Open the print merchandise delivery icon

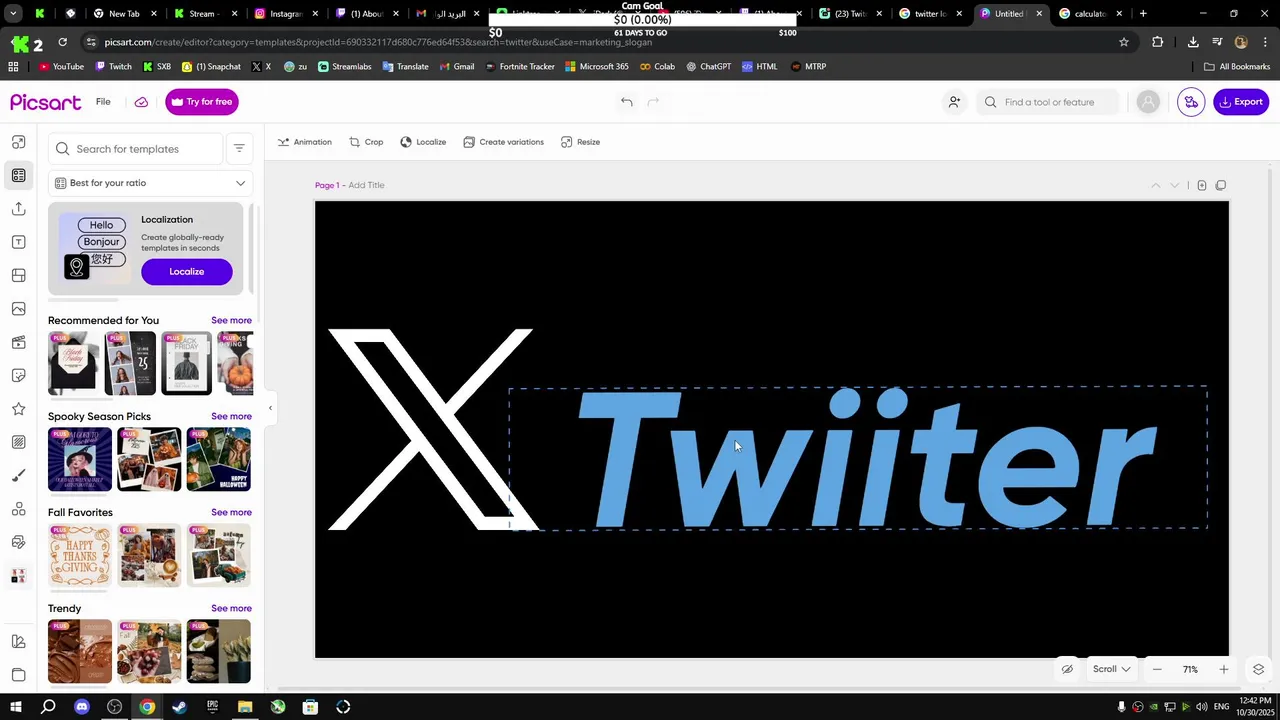coord(1191,102)
